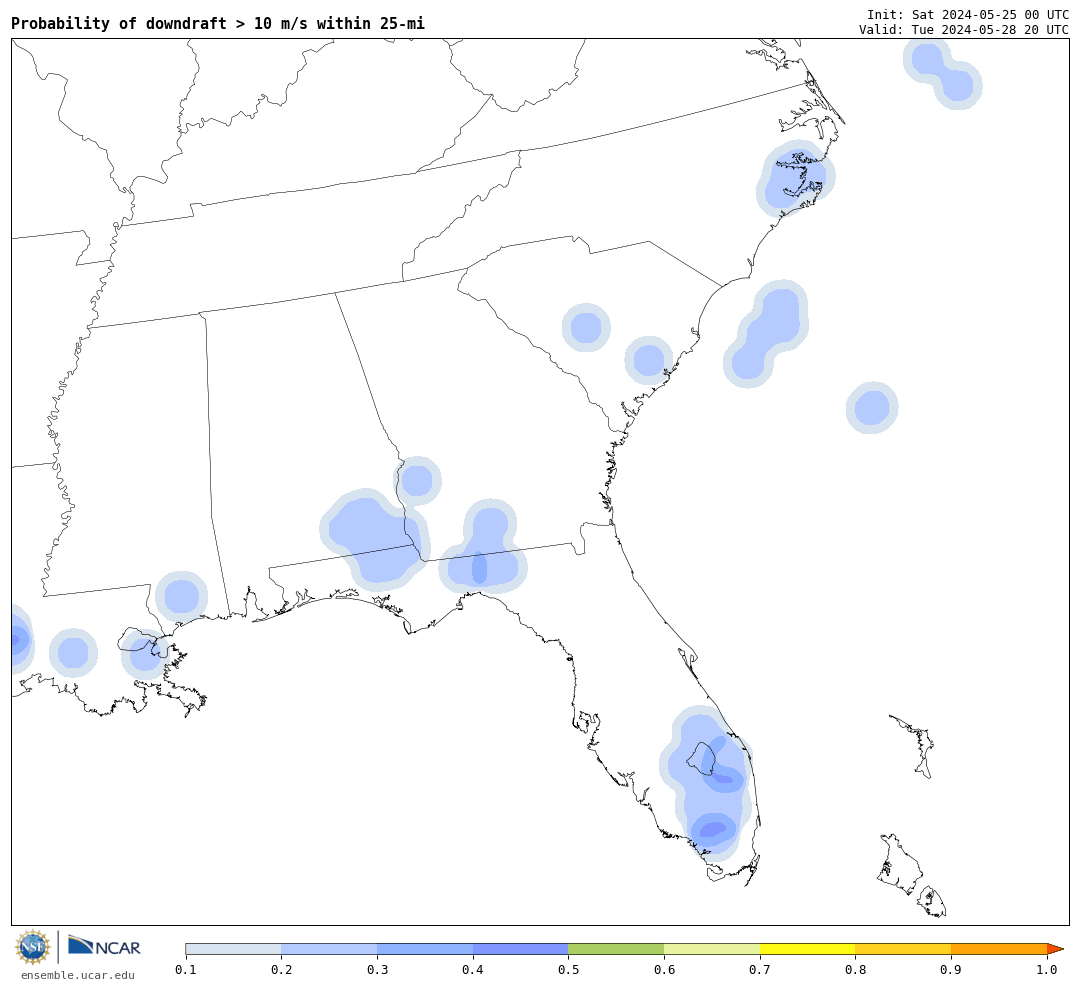
Task: Select the 0.9–1.0 orange colorbar segment
Action: coord(999,949)
